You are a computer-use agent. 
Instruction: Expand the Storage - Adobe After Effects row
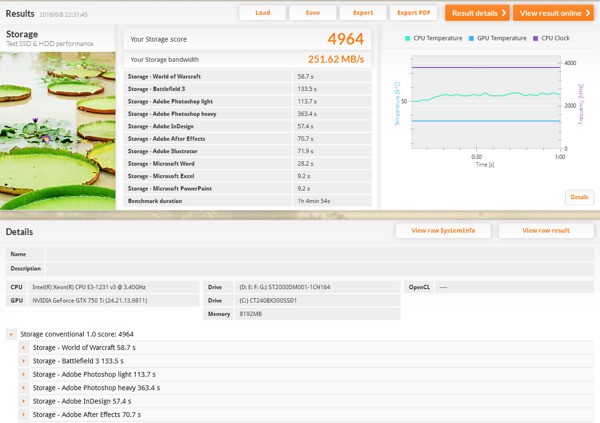24,414
